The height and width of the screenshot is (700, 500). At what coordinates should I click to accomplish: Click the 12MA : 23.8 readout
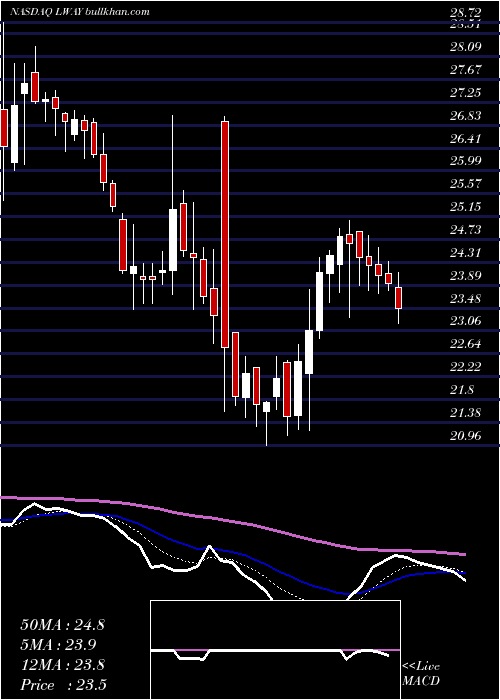63,665
